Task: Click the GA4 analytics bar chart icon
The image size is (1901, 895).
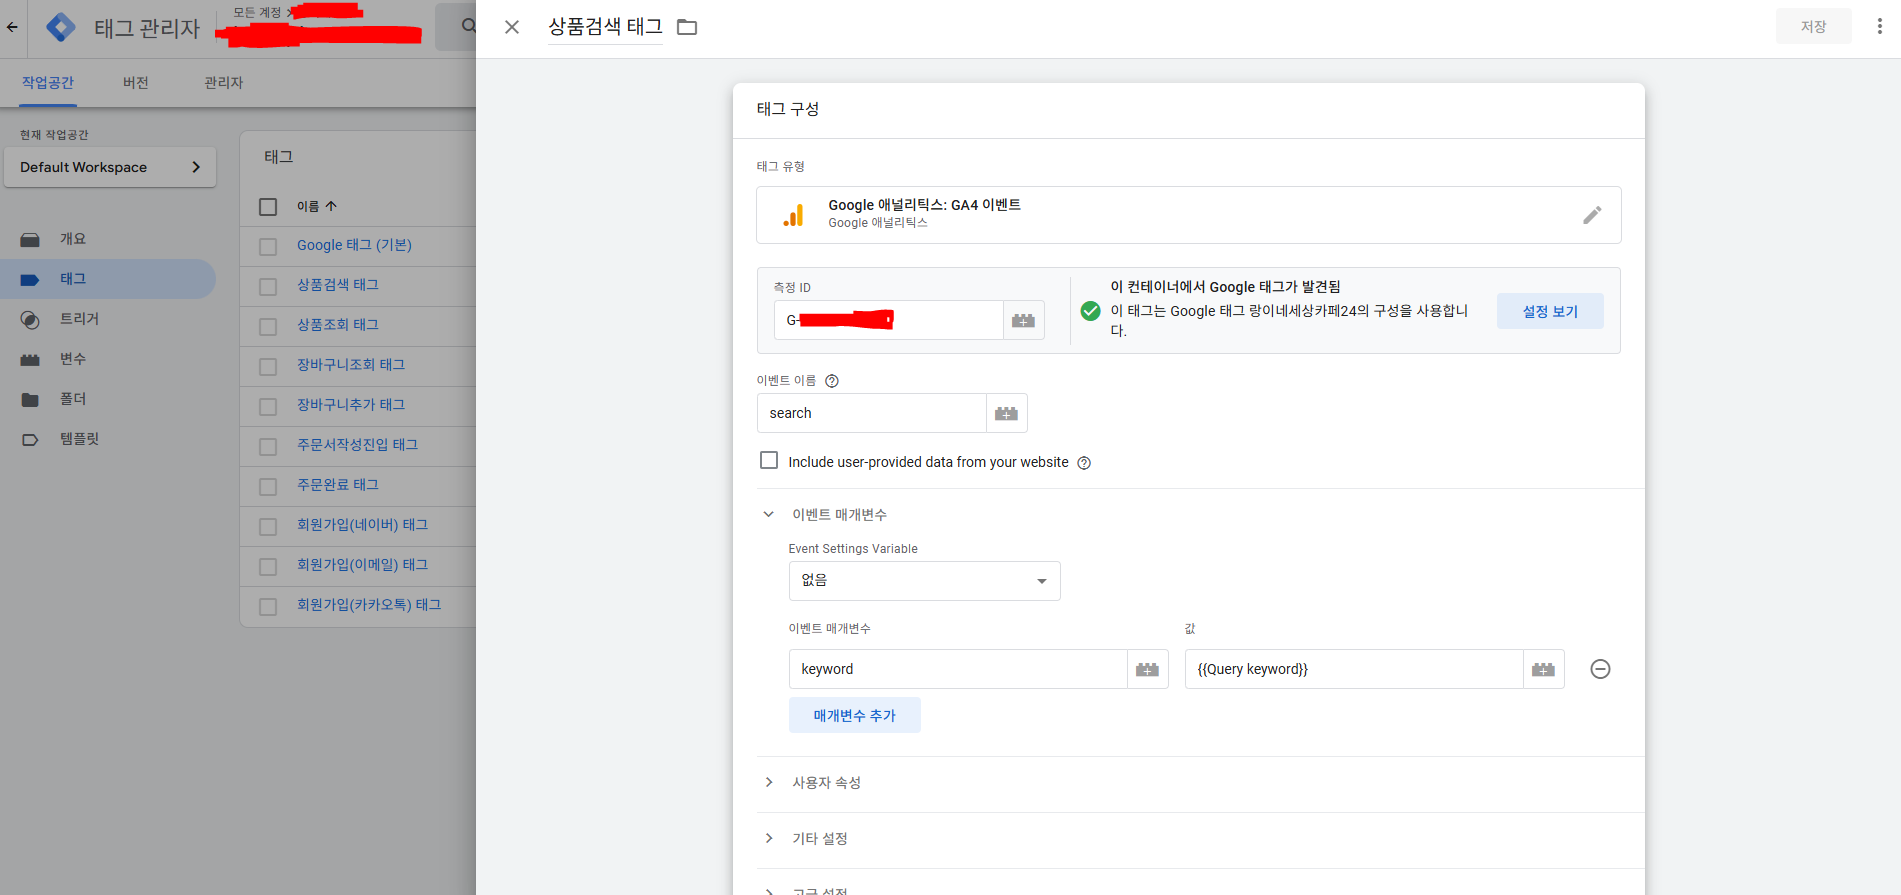Action: pyautogui.click(x=793, y=215)
